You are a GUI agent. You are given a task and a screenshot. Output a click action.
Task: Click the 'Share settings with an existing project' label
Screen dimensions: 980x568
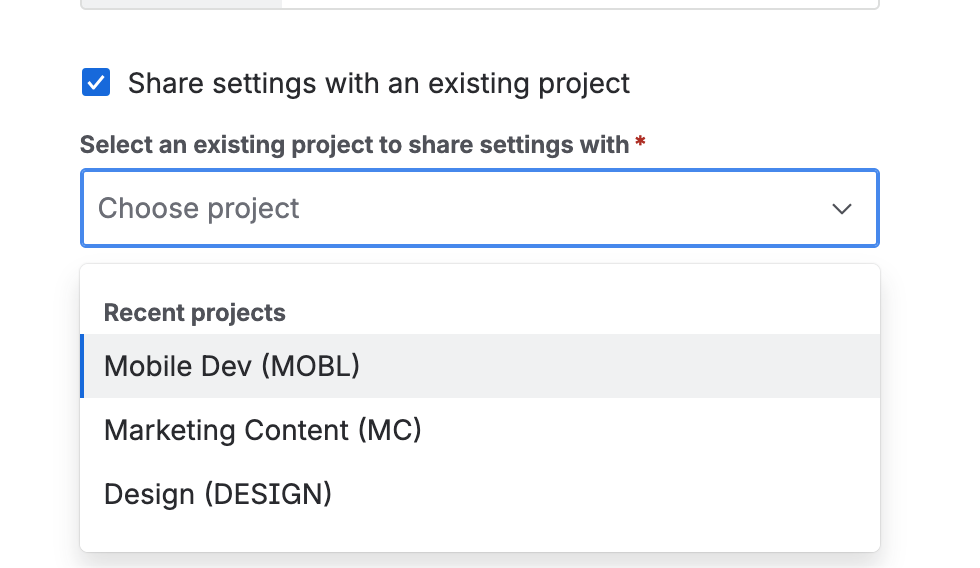pos(378,83)
